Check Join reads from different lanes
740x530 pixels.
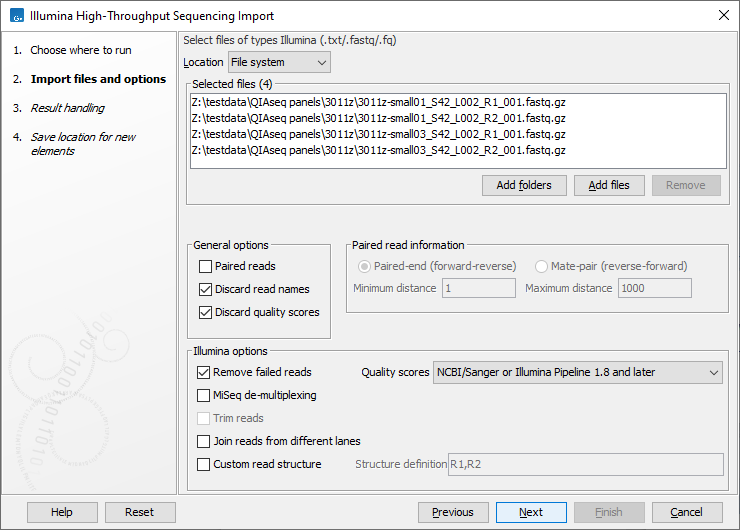coord(205,441)
